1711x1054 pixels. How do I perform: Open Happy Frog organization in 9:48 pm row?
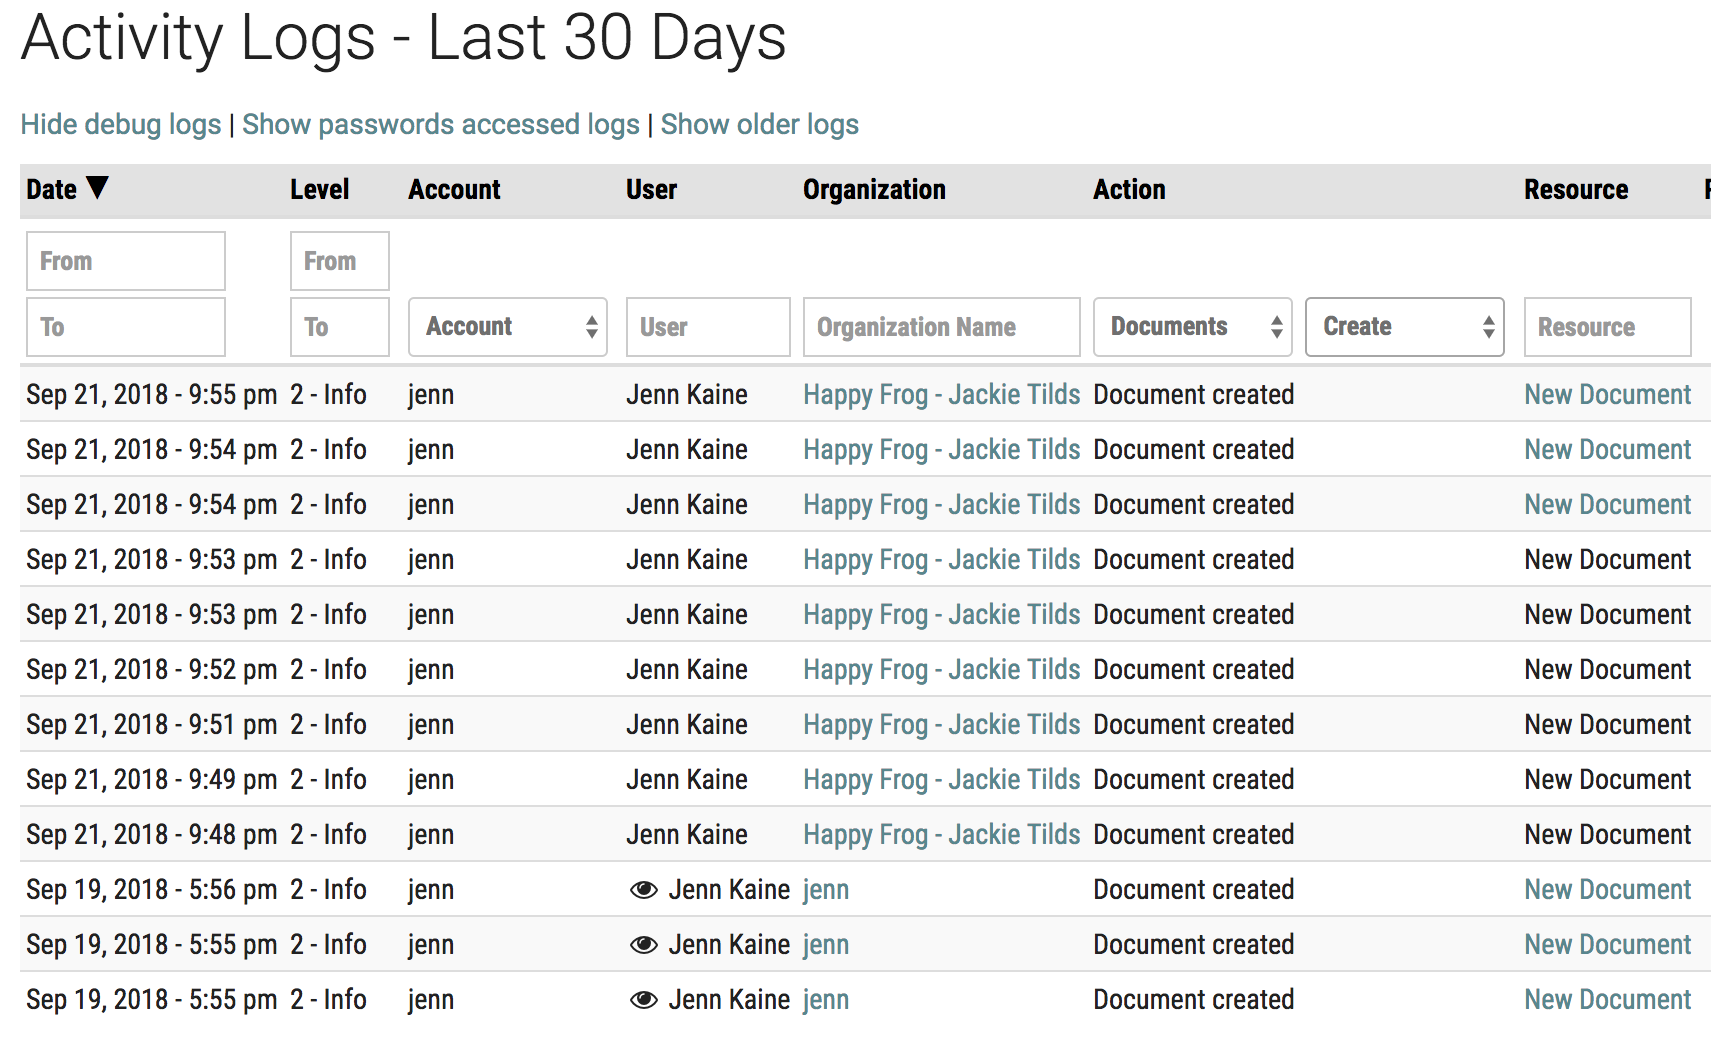[x=941, y=835]
